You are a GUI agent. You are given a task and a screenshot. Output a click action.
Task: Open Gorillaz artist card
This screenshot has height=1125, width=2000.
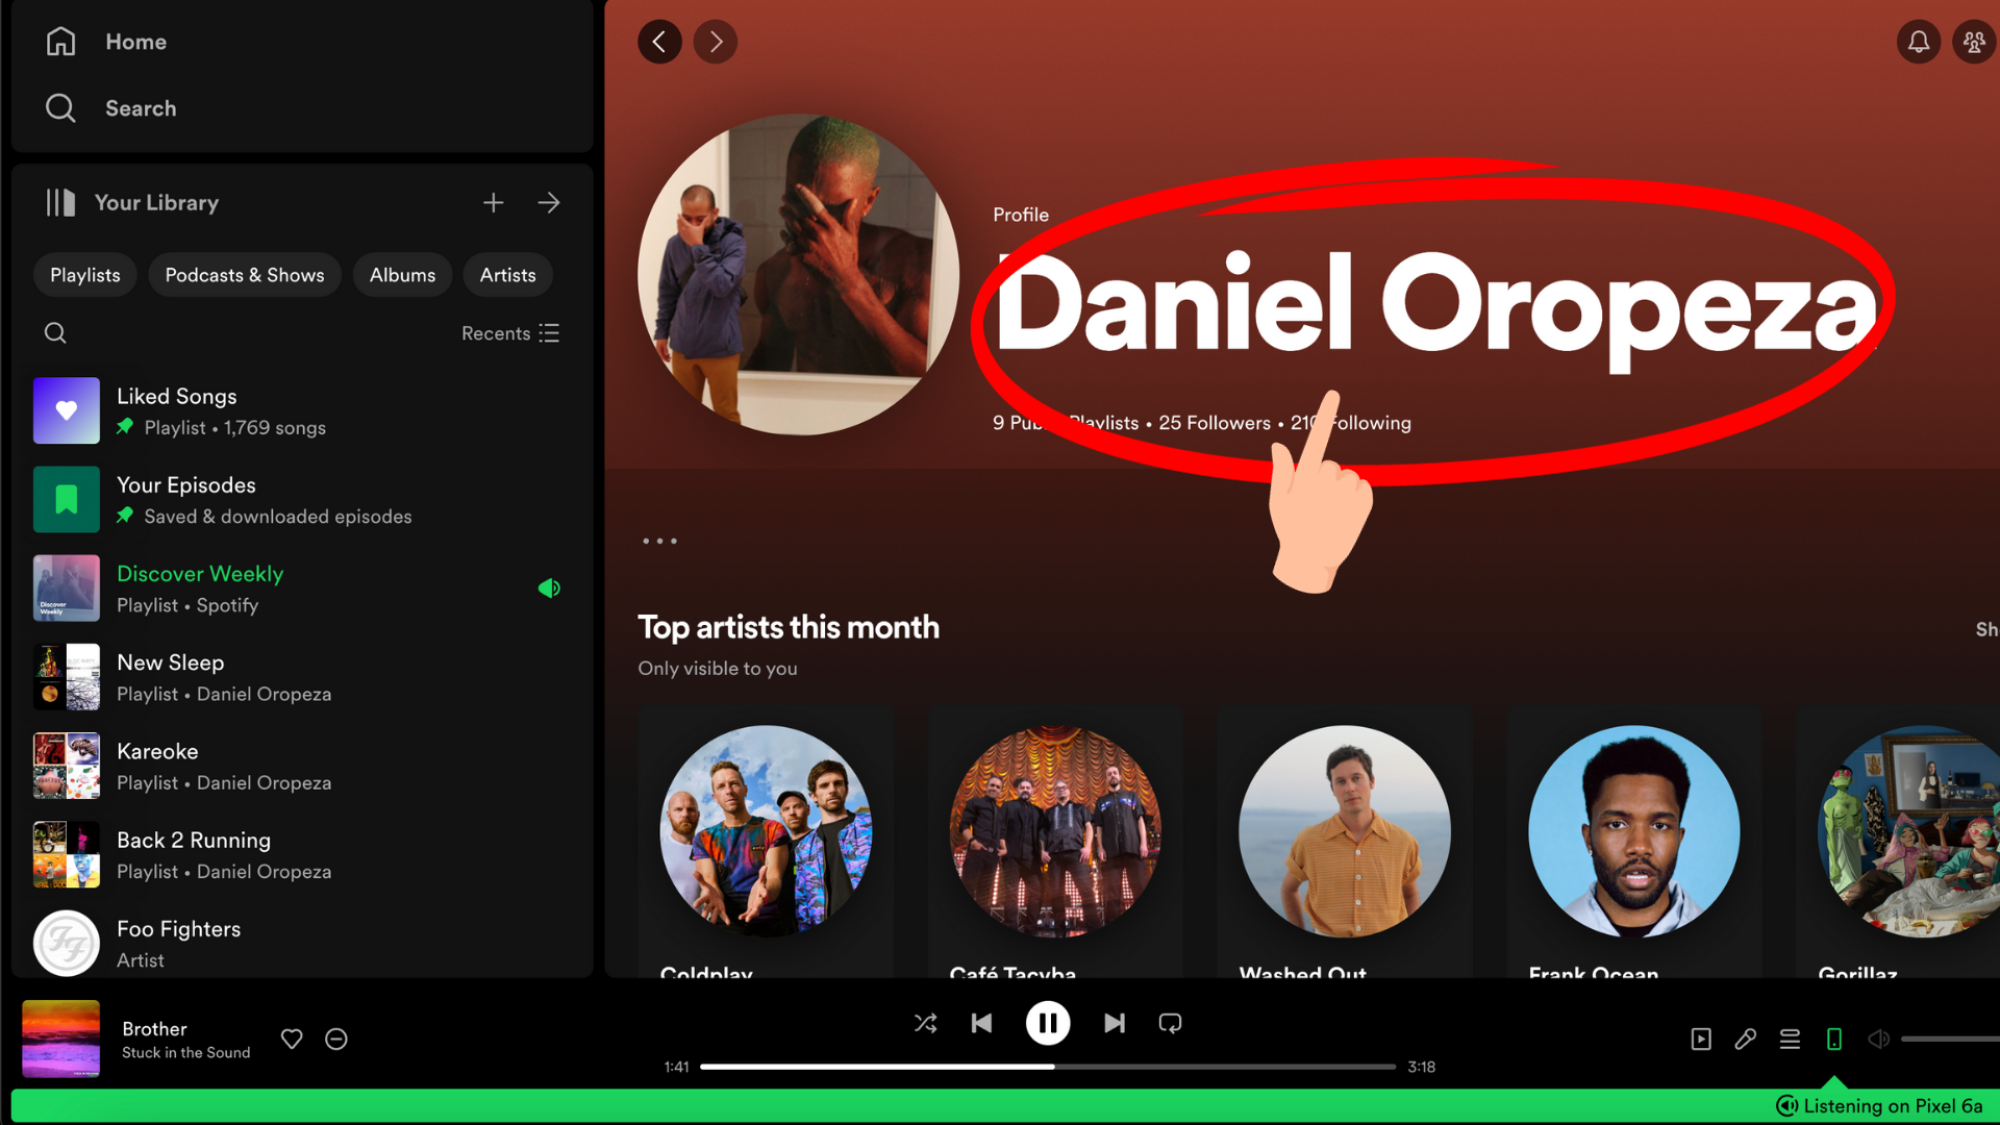pyautogui.click(x=1898, y=842)
